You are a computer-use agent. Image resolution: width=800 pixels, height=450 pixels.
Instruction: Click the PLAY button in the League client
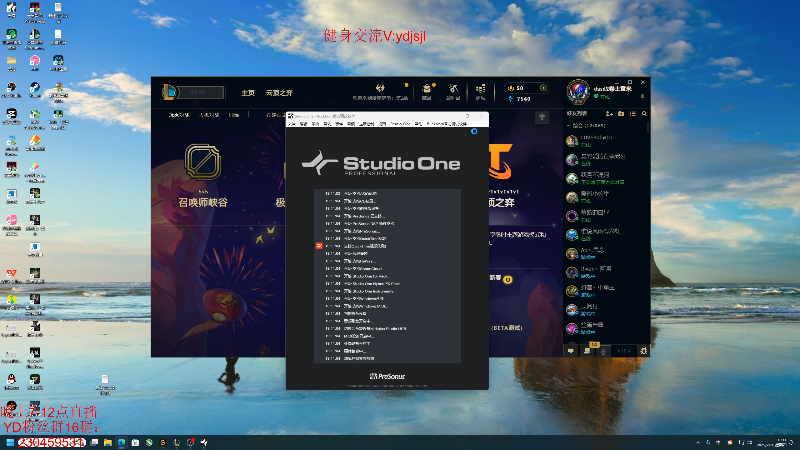coord(199,92)
